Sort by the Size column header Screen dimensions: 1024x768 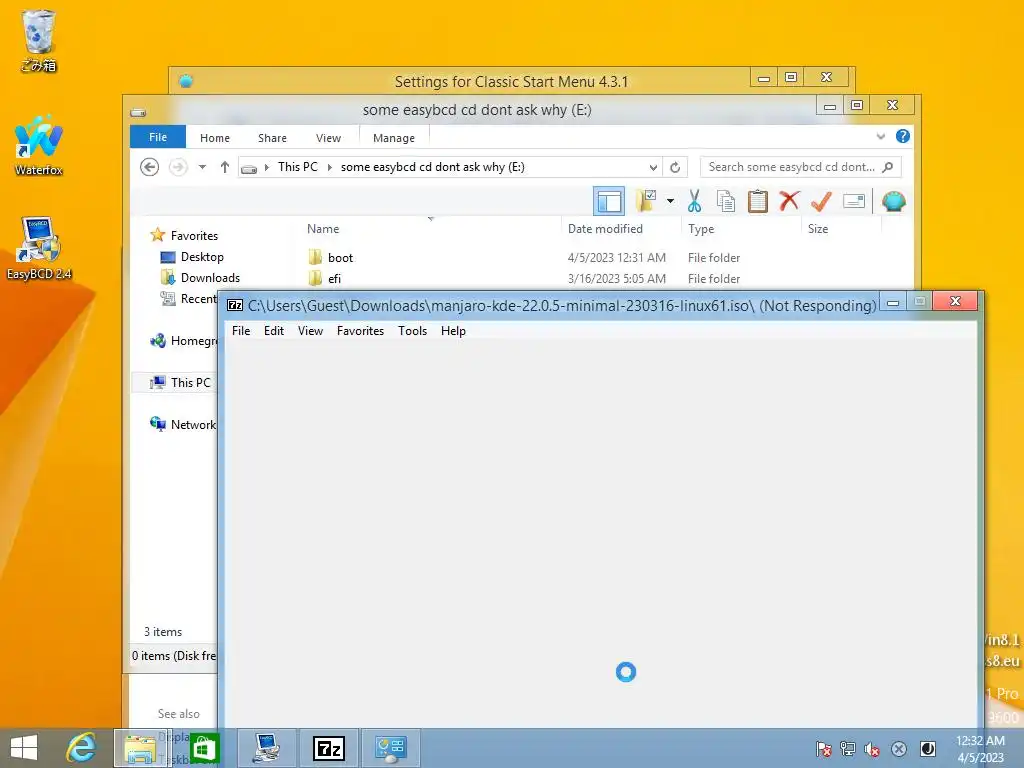tap(818, 229)
